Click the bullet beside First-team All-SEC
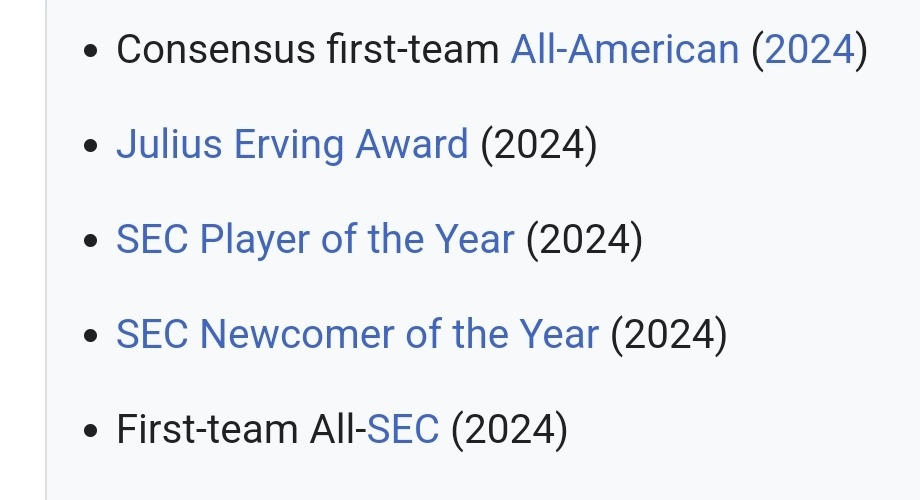Screen dimensions: 920x500 (x=92, y=432)
